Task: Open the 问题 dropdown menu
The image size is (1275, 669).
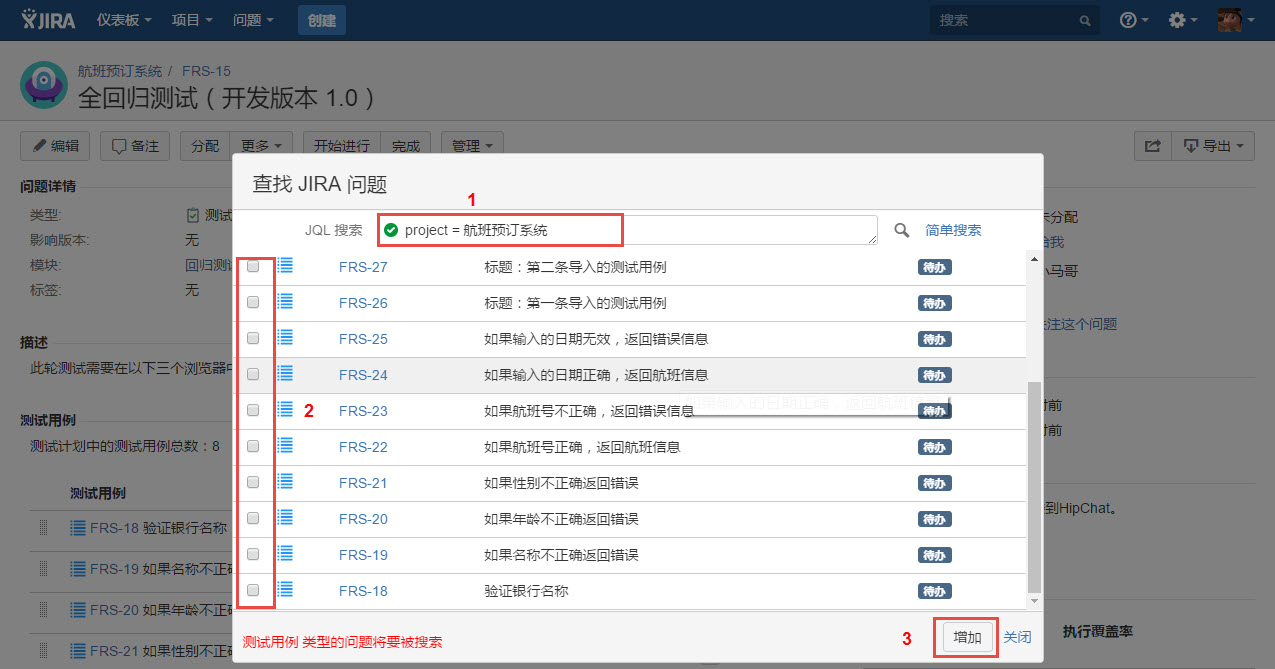Action: (x=253, y=20)
